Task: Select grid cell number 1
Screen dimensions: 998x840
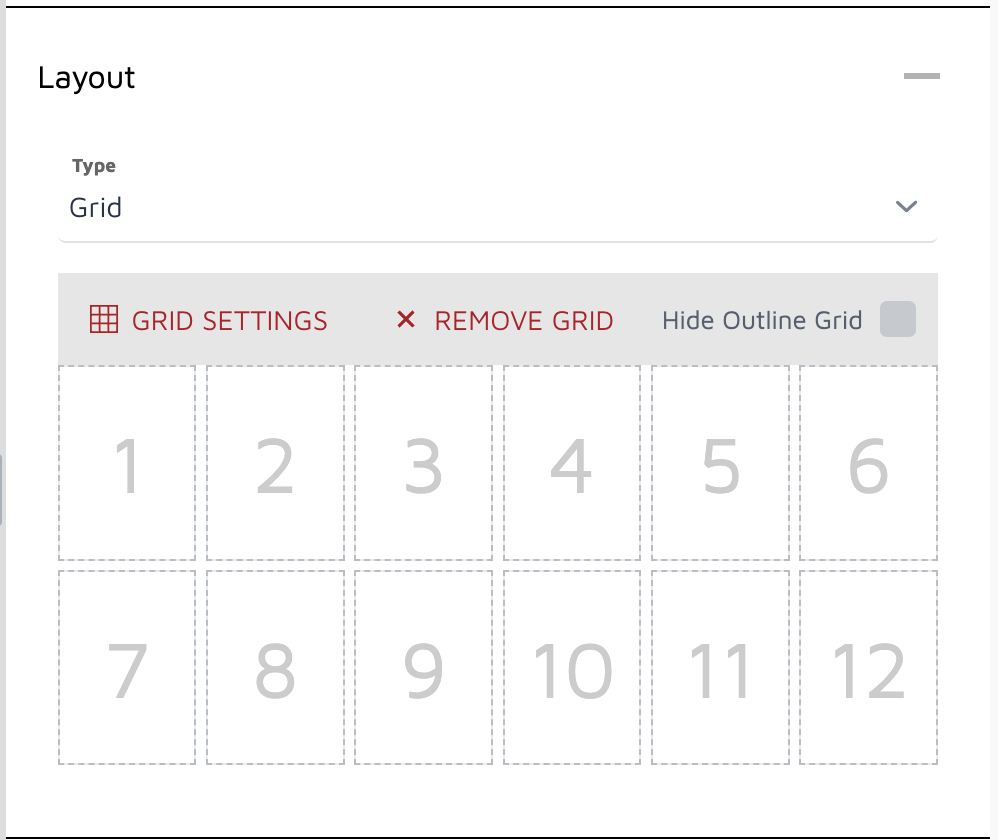Action: (127, 462)
